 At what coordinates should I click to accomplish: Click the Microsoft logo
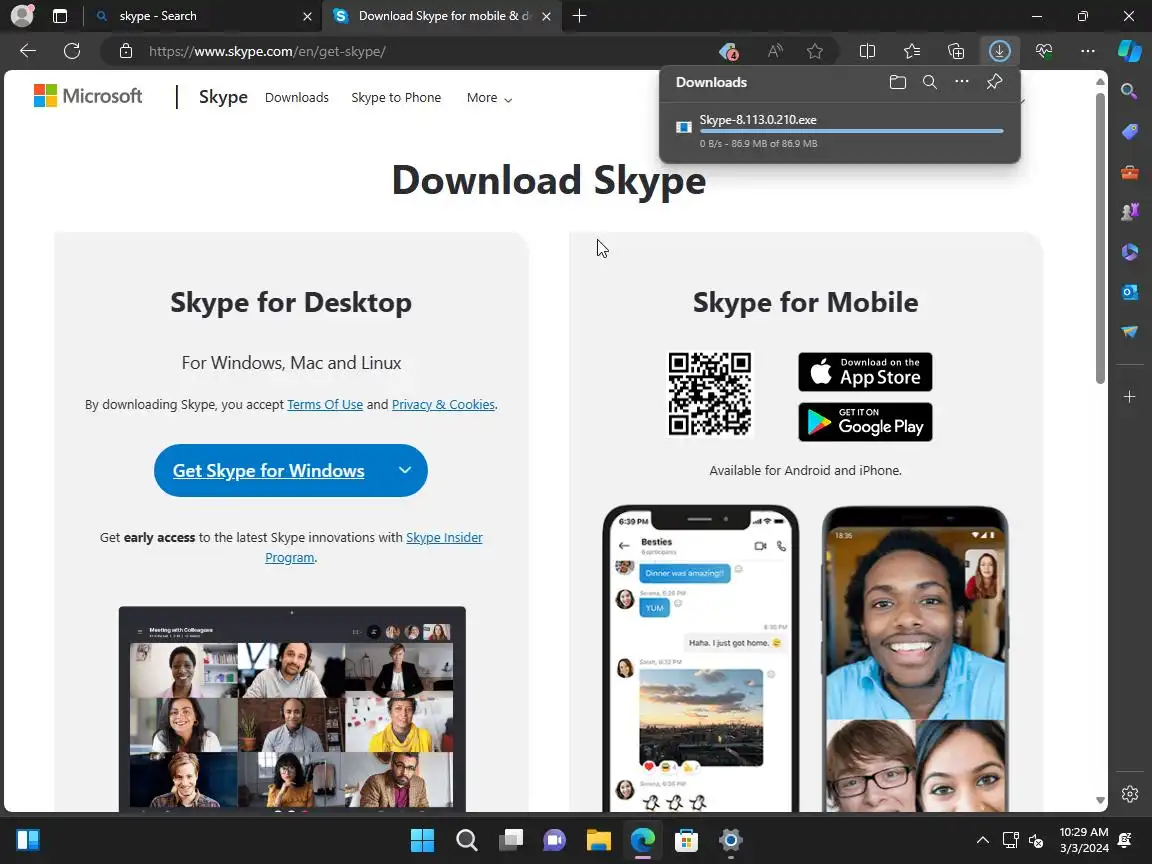pos(88,96)
